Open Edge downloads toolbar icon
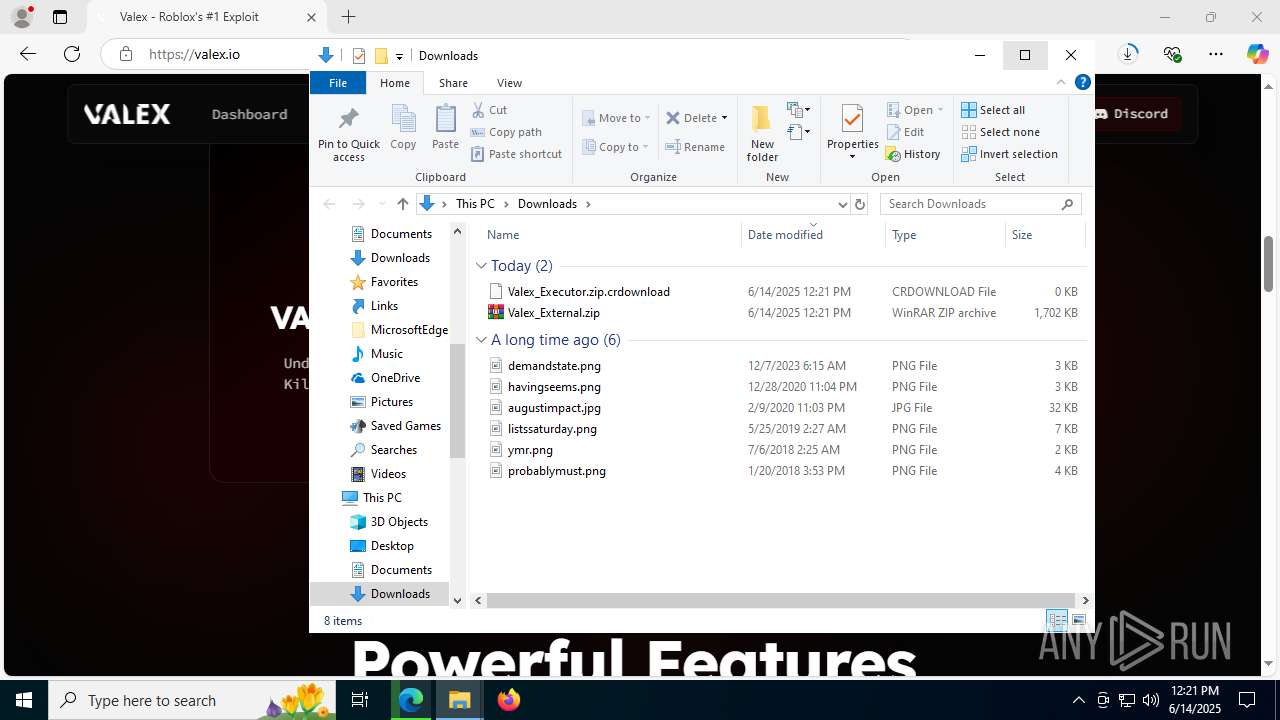Screen dimensions: 1280x720 1128,54
